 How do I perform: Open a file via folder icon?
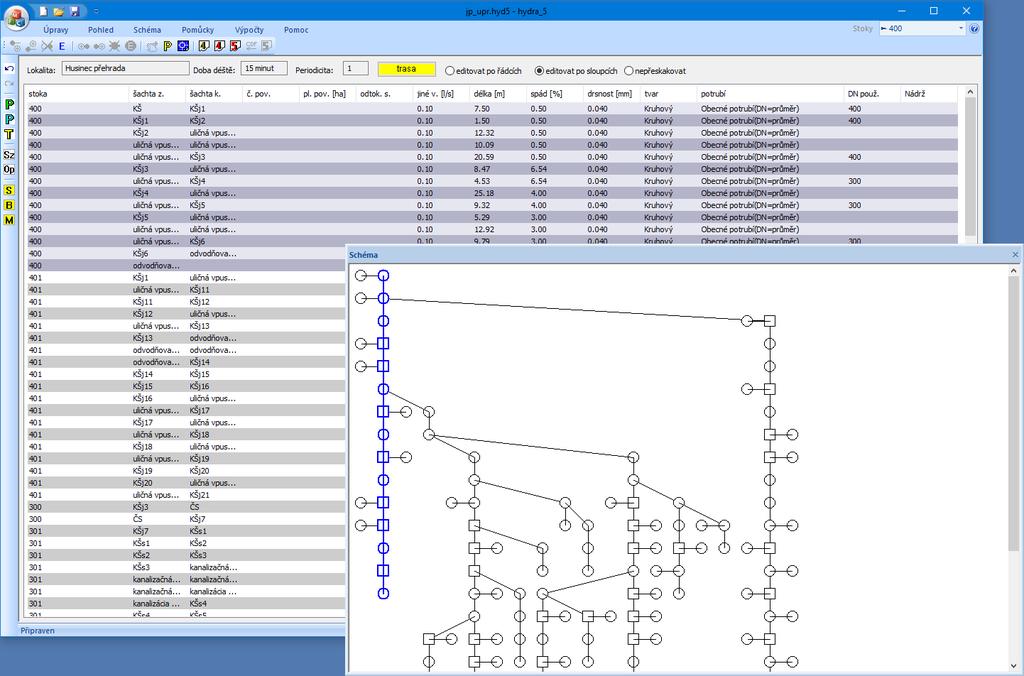pyautogui.click(x=59, y=11)
